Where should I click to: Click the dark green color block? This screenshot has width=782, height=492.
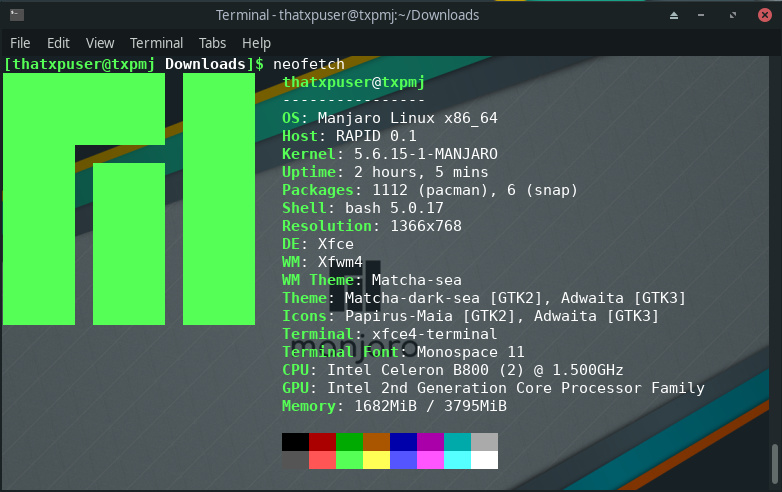click(350, 442)
